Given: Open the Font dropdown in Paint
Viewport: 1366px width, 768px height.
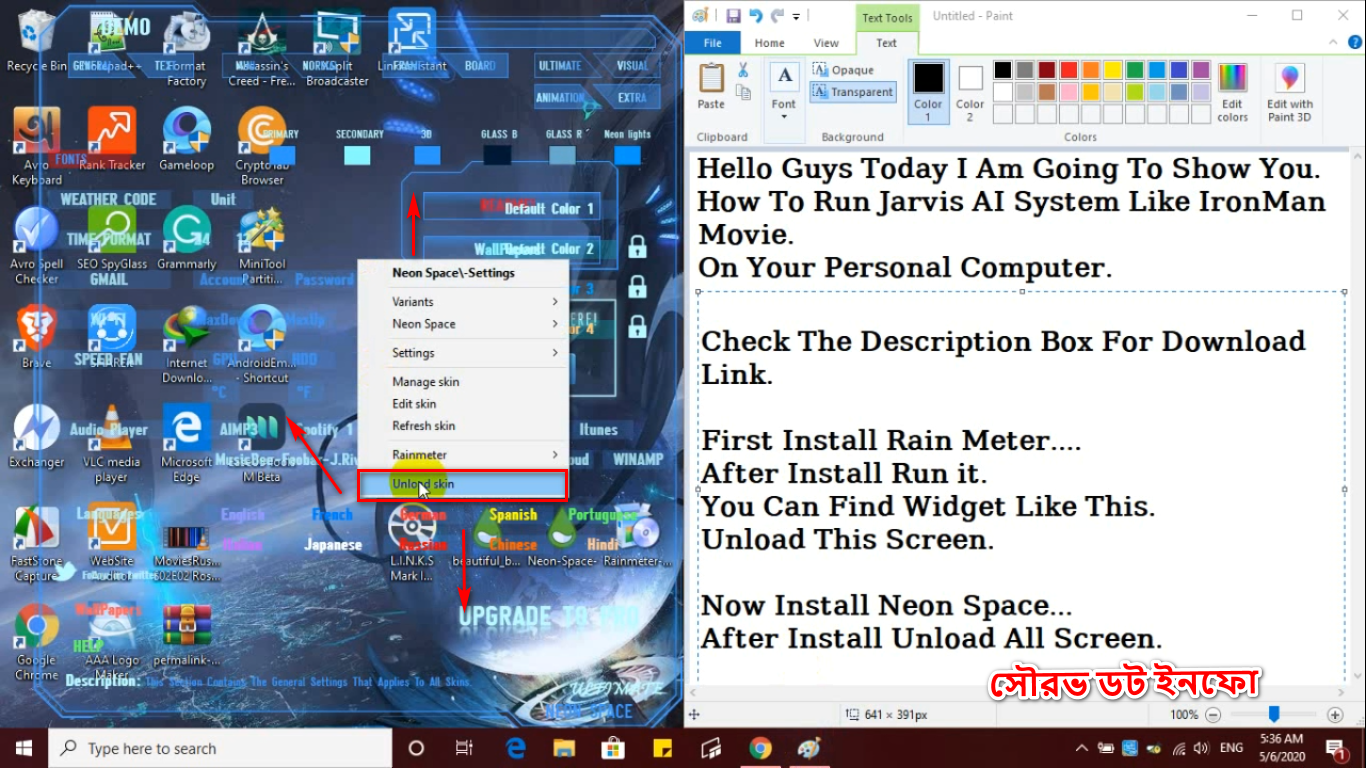Looking at the screenshot, I should point(784,92).
